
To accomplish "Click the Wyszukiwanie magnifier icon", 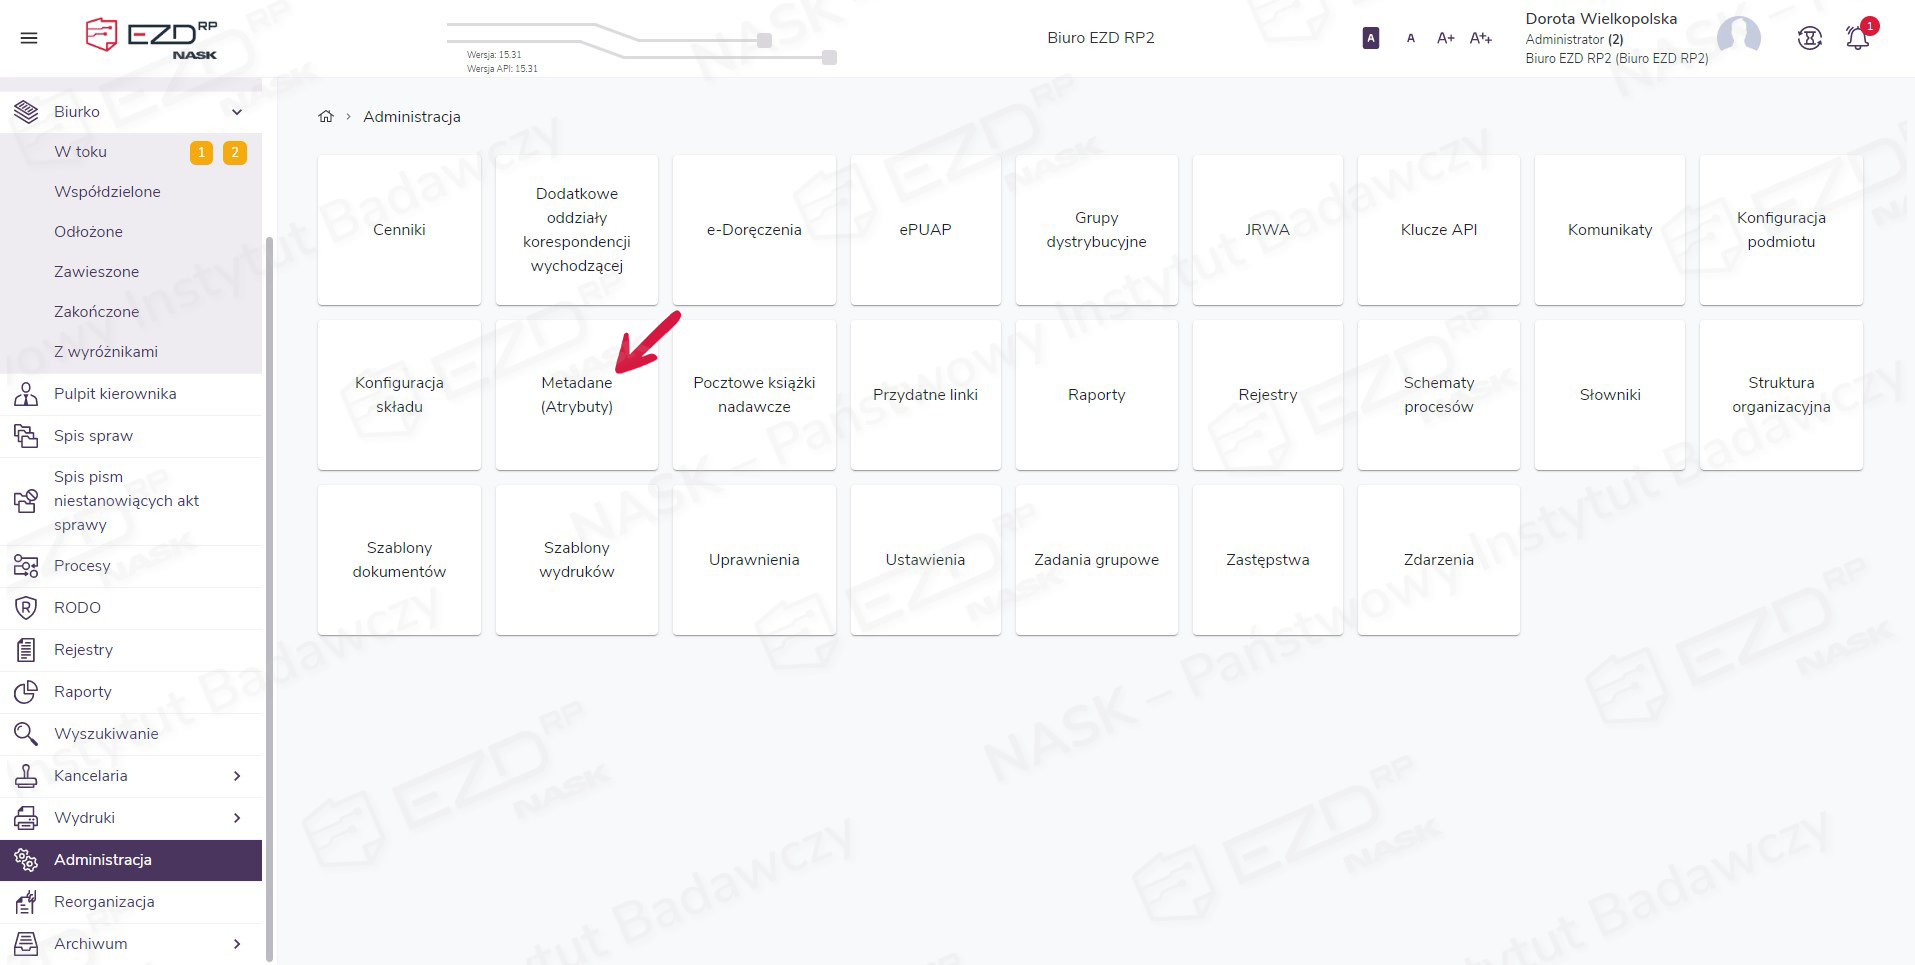I will pos(26,734).
